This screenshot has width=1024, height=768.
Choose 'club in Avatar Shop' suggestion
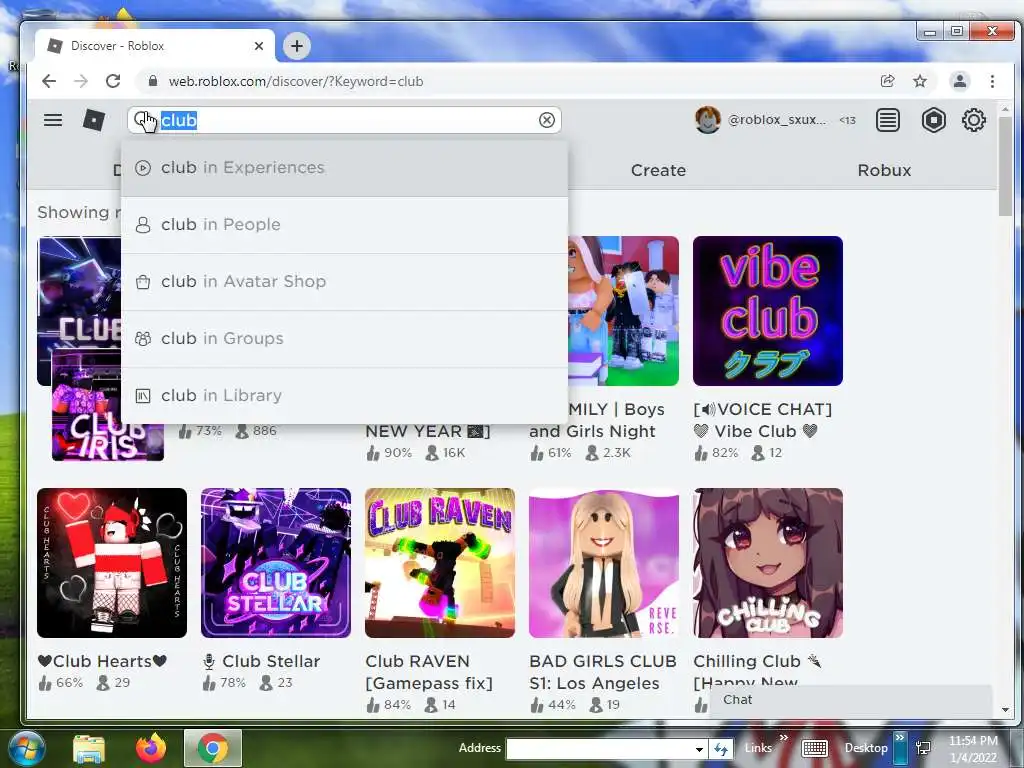point(344,281)
